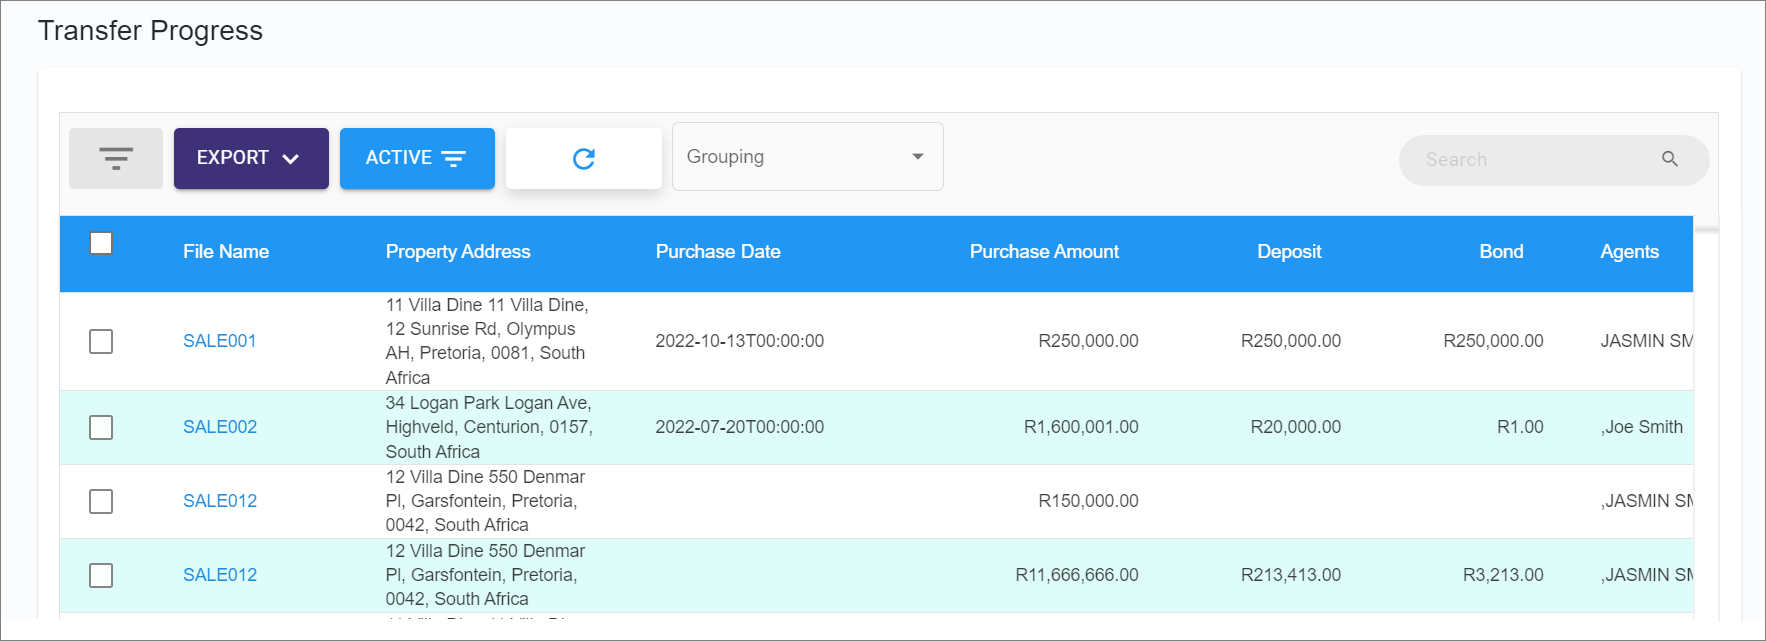Sort by File Name column header
This screenshot has width=1766, height=641.
[x=226, y=252]
